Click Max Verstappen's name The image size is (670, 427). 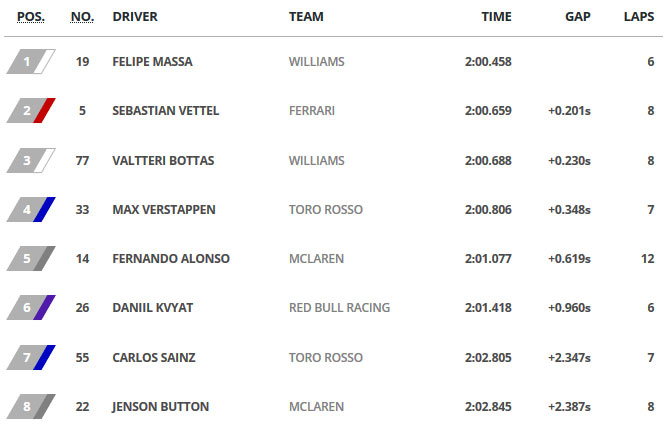[x=164, y=209]
